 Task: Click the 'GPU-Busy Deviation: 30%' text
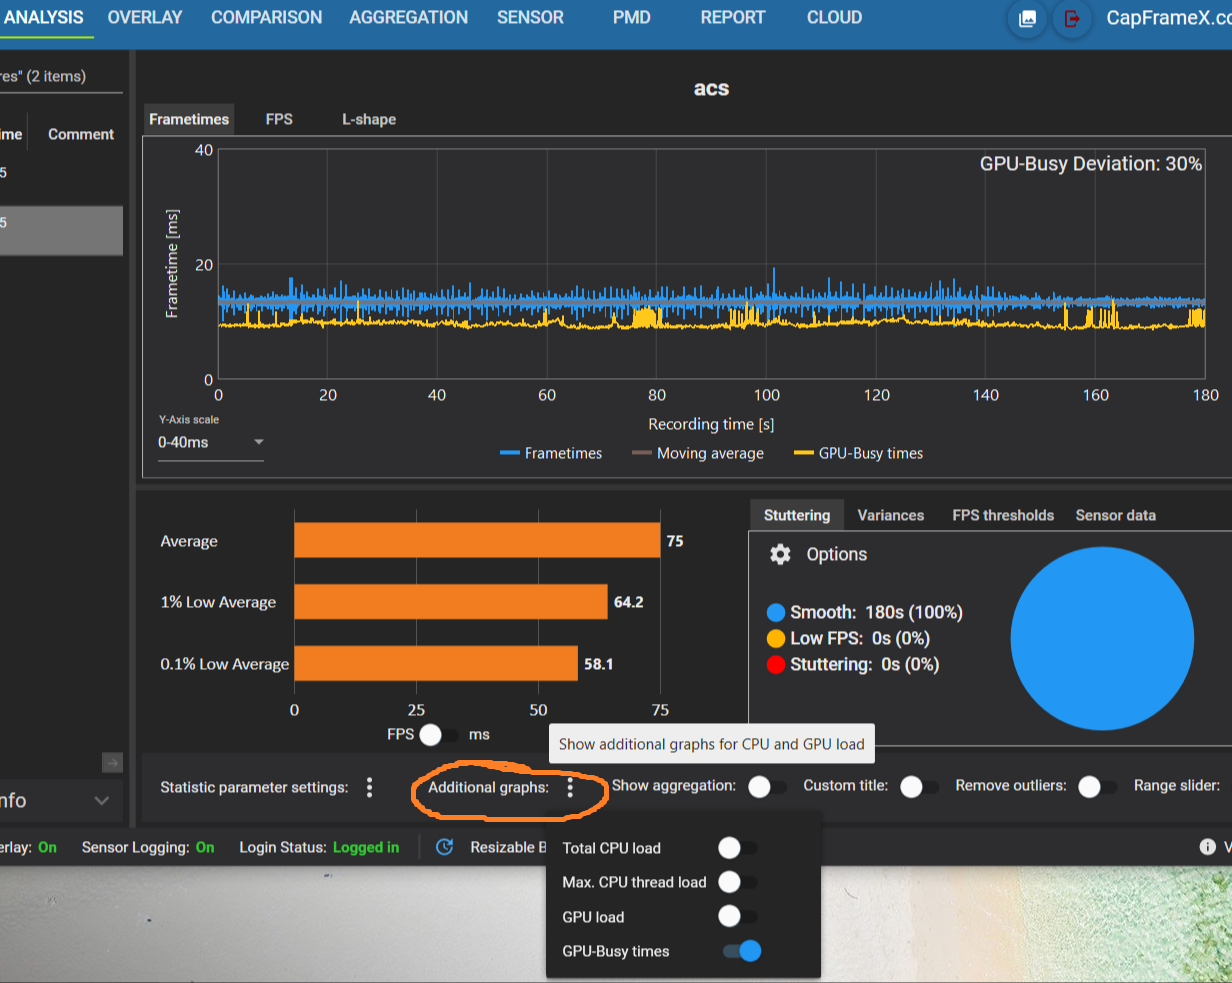(1091, 164)
